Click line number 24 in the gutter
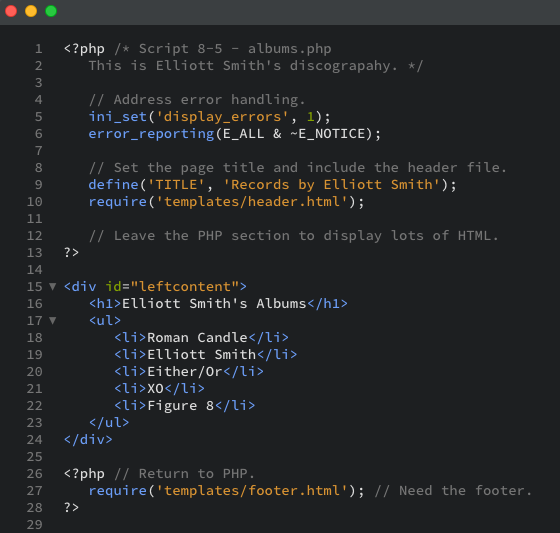The height and width of the screenshot is (533, 560). click(35, 439)
